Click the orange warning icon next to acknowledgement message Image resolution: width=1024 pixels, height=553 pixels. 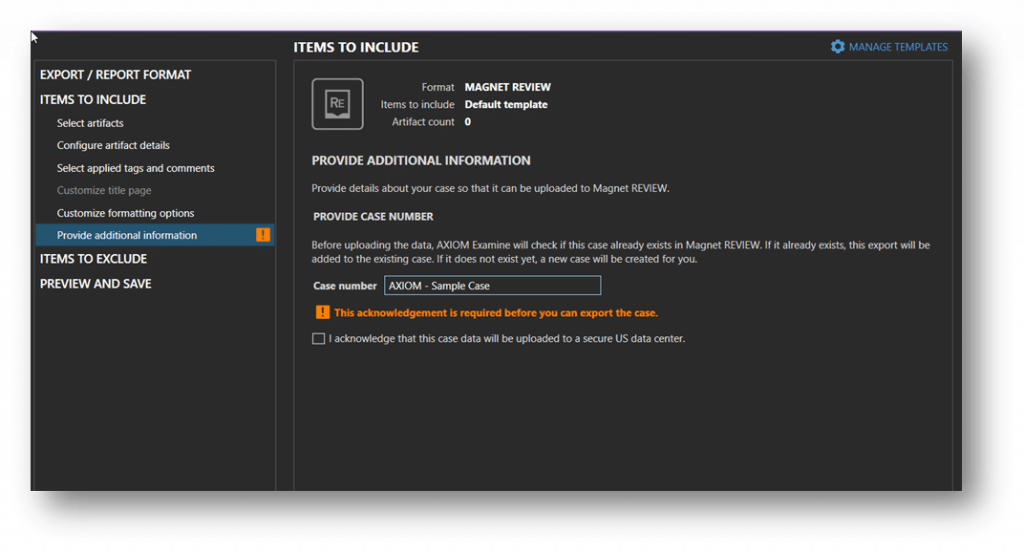click(323, 313)
